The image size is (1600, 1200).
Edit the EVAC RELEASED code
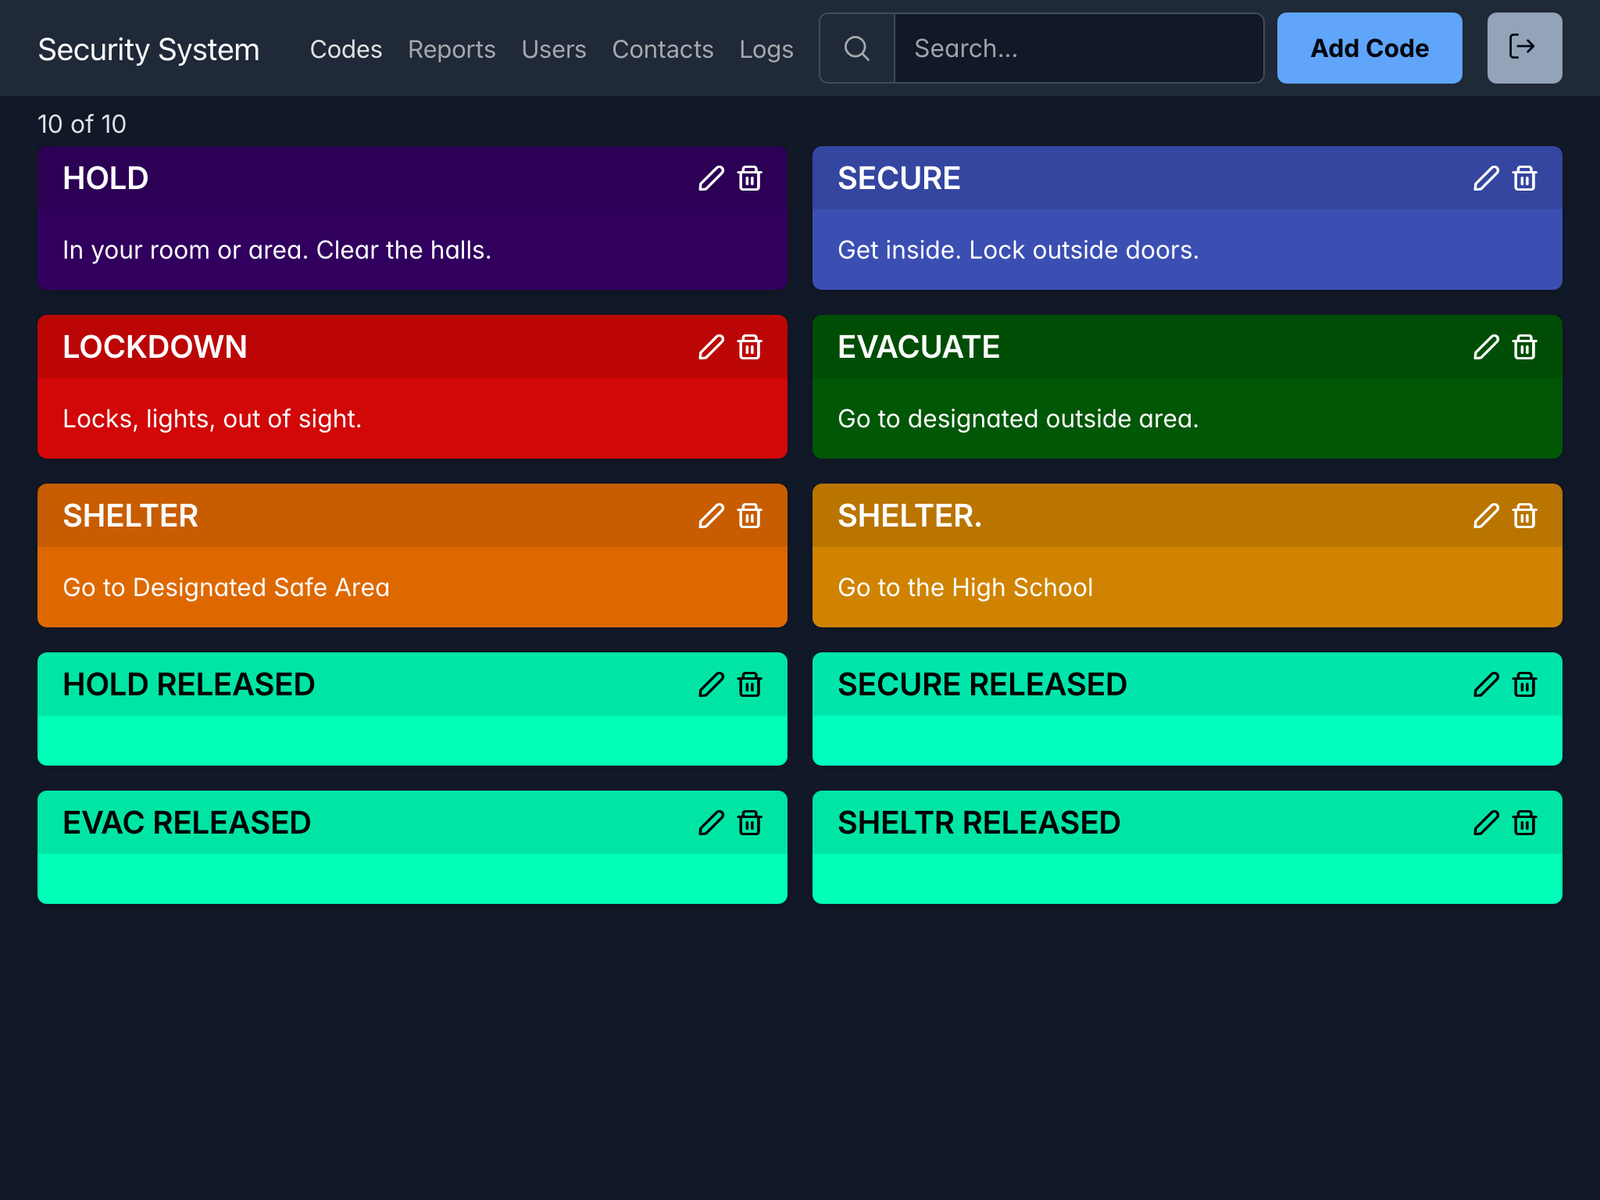tap(711, 823)
